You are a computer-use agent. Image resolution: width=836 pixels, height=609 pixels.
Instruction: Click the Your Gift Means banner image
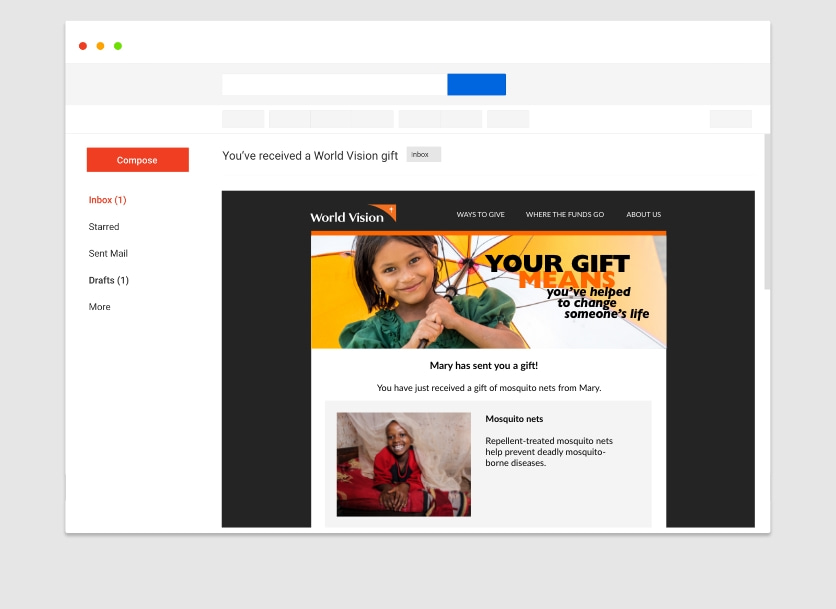tap(488, 292)
